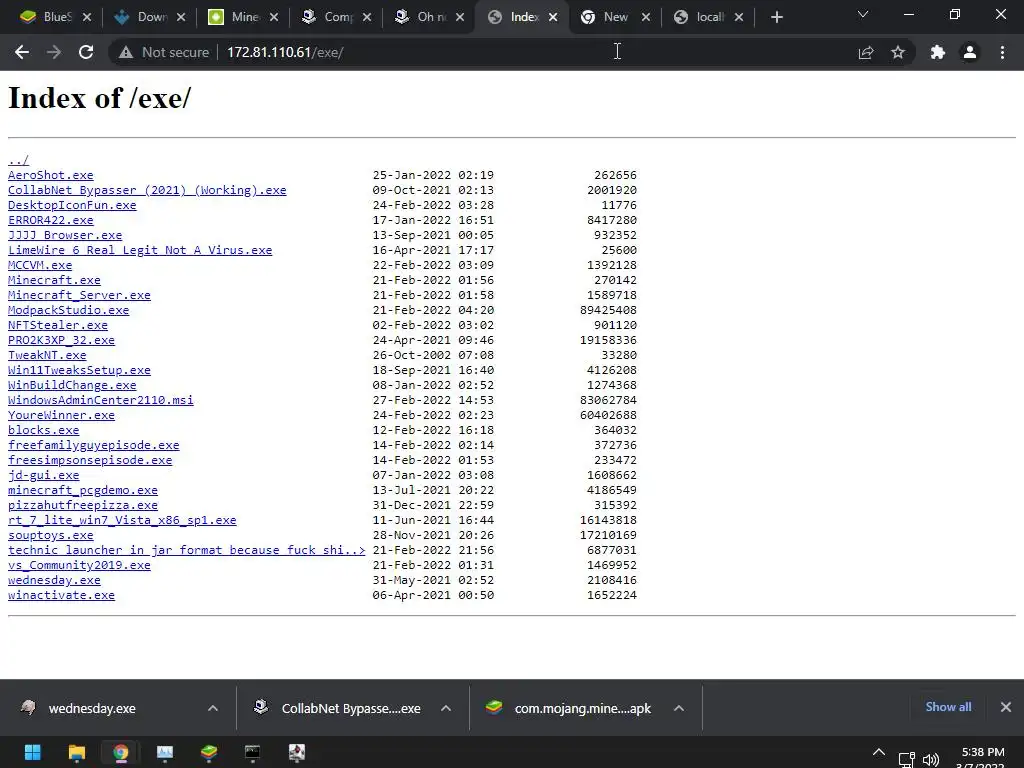Open the PRO2K3XP_32.exe link
This screenshot has width=1024, height=768.
tap(61, 340)
